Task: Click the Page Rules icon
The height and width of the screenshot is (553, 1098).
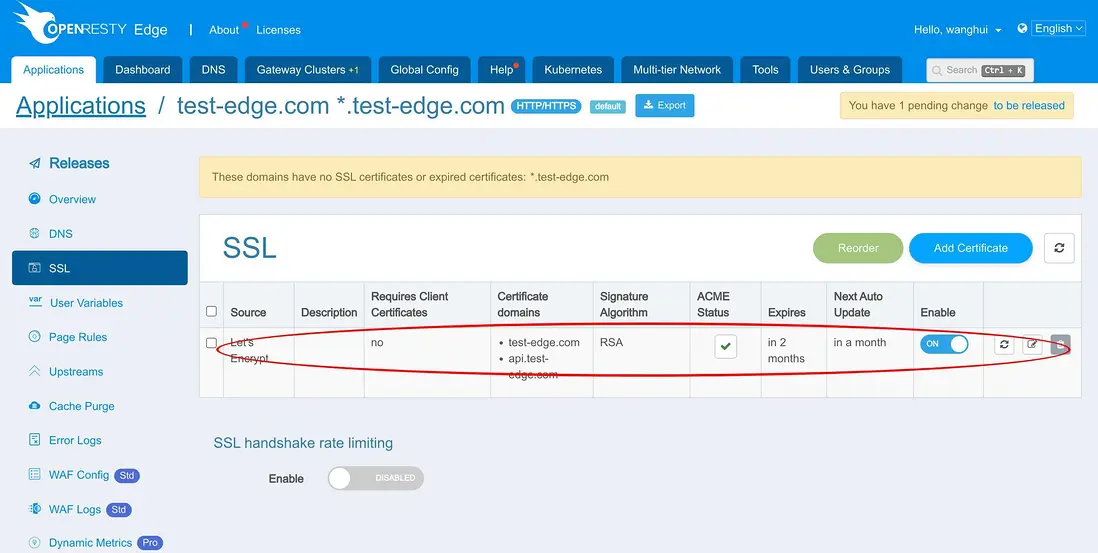Action: coord(34,337)
